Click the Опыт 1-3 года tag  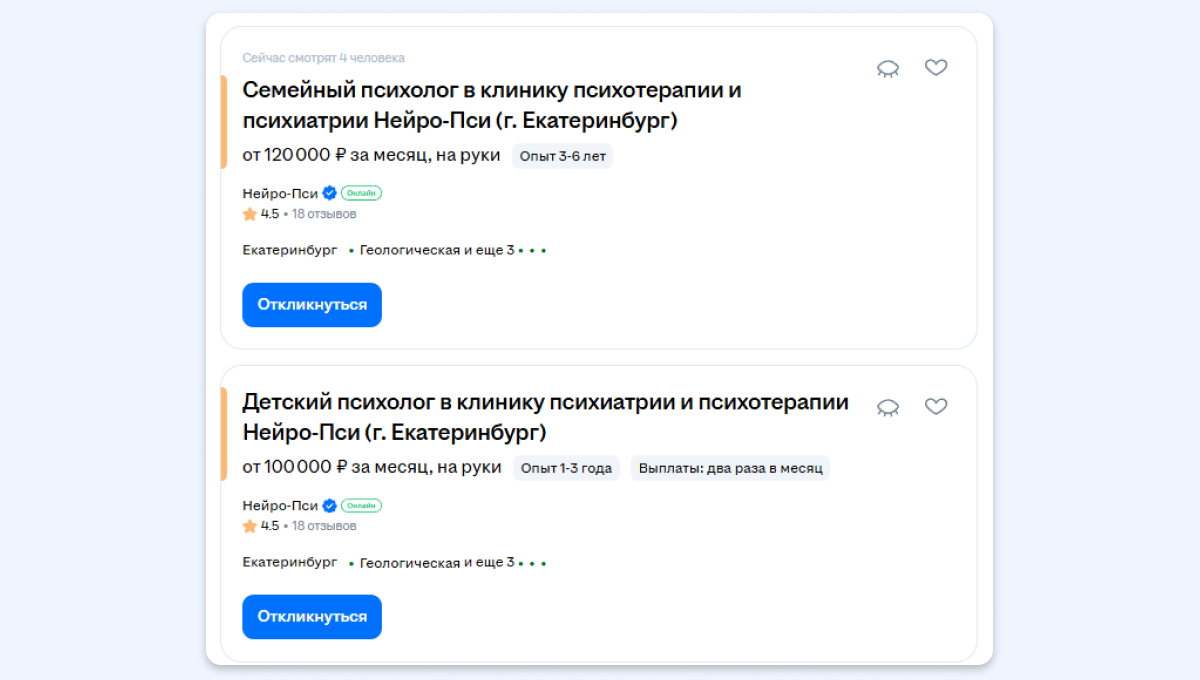tap(566, 468)
